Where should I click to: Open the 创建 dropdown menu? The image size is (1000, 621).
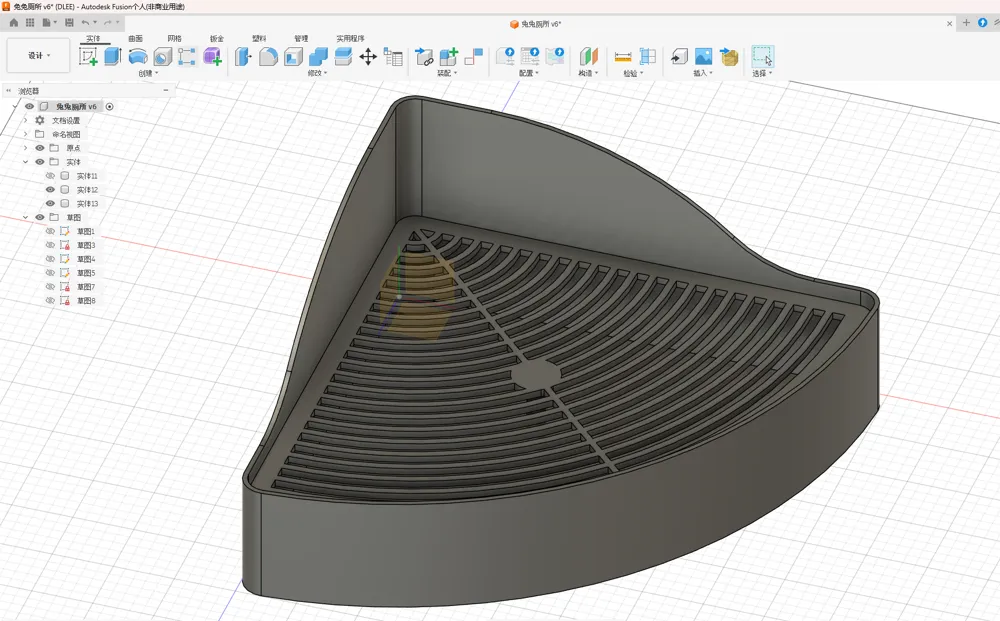148,73
